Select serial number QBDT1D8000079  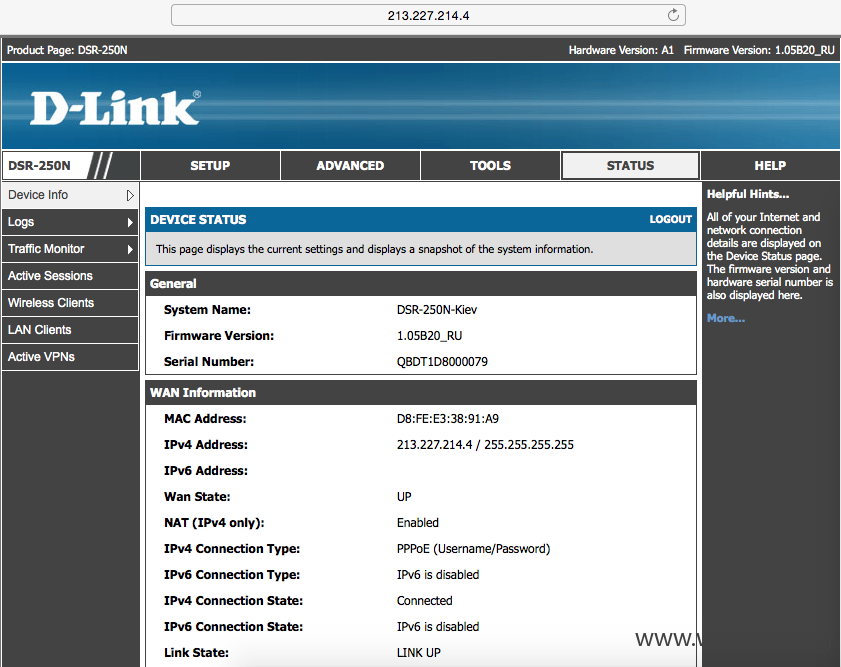[442, 362]
